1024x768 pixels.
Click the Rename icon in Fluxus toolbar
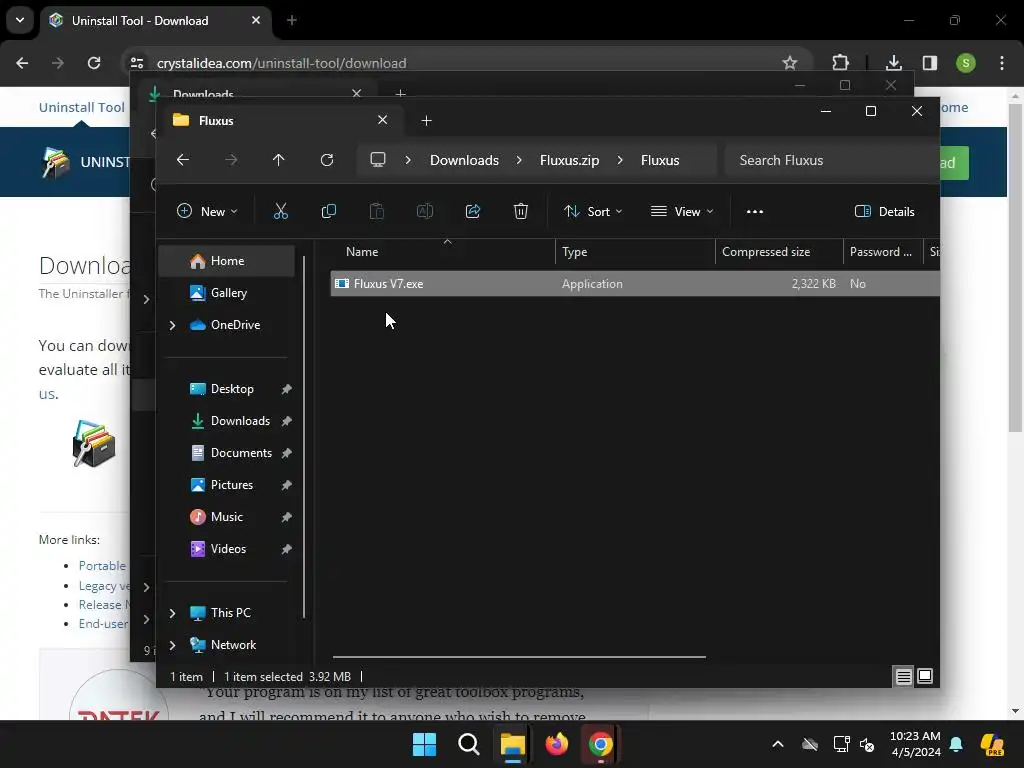pyautogui.click(x=424, y=211)
